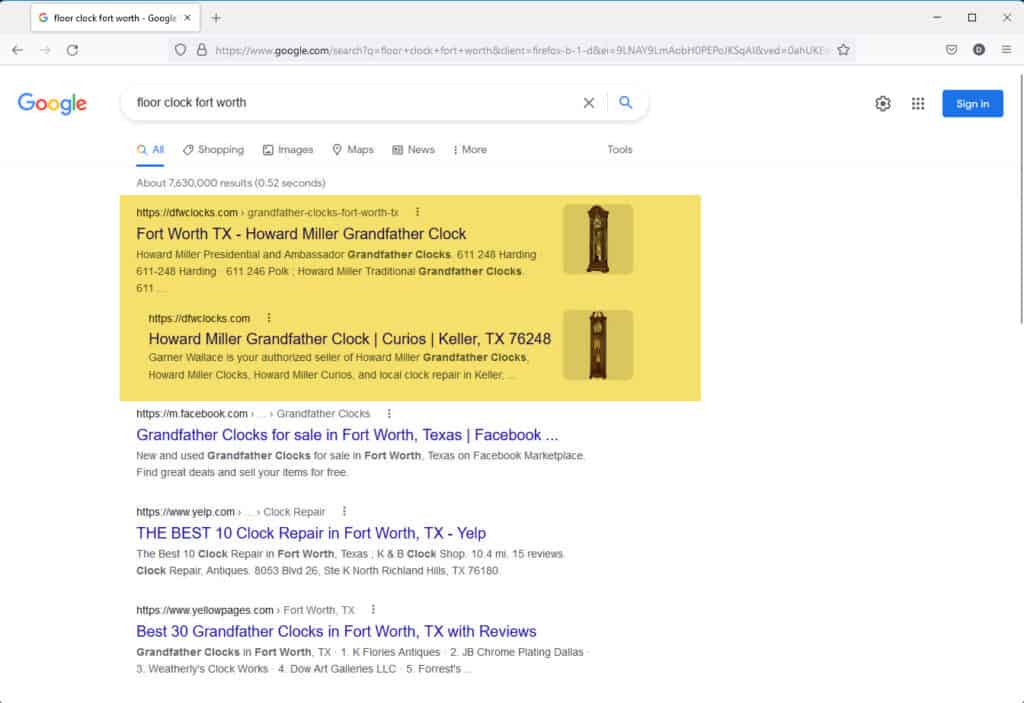Image resolution: width=1024 pixels, height=703 pixels.
Task: Click the Google logo
Action: tap(52, 103)
